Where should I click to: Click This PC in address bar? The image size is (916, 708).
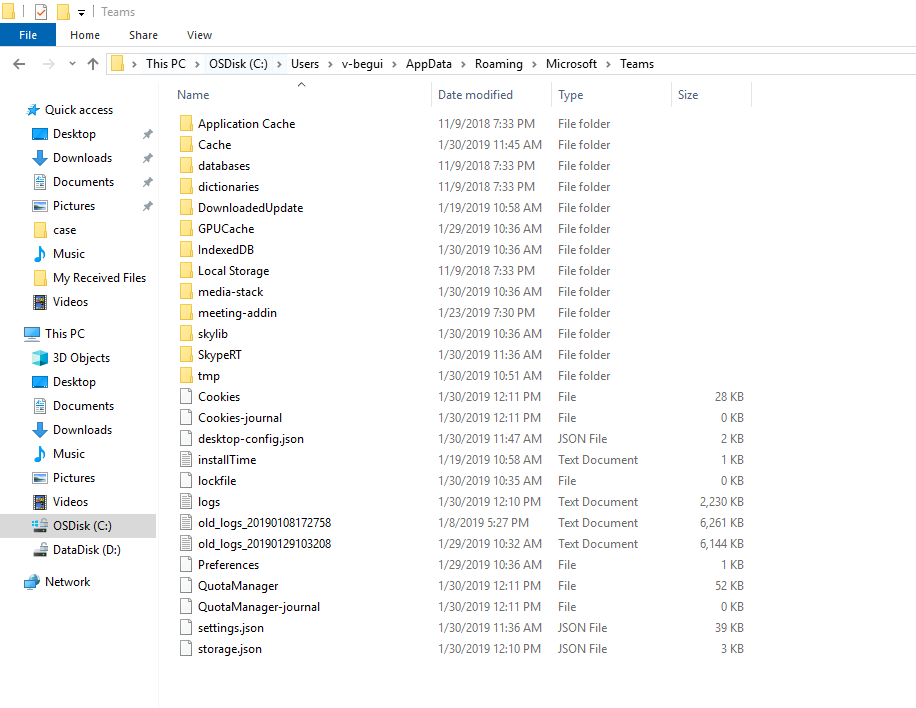click(166, 64)
